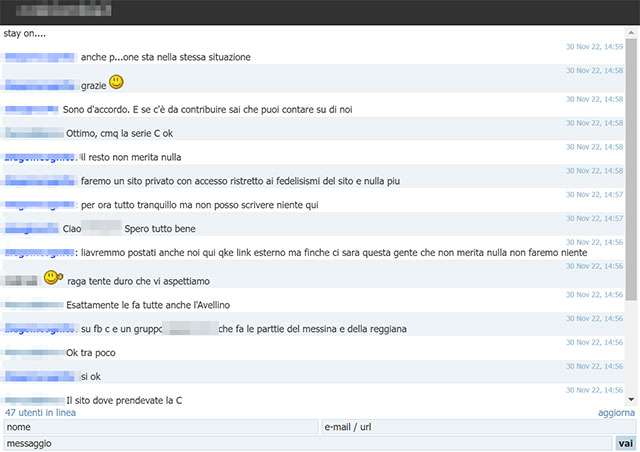Image resolution: width=640 pixels, height=452 pixels.
Task: Click the "si ok" message
Action: coord(91,376)
